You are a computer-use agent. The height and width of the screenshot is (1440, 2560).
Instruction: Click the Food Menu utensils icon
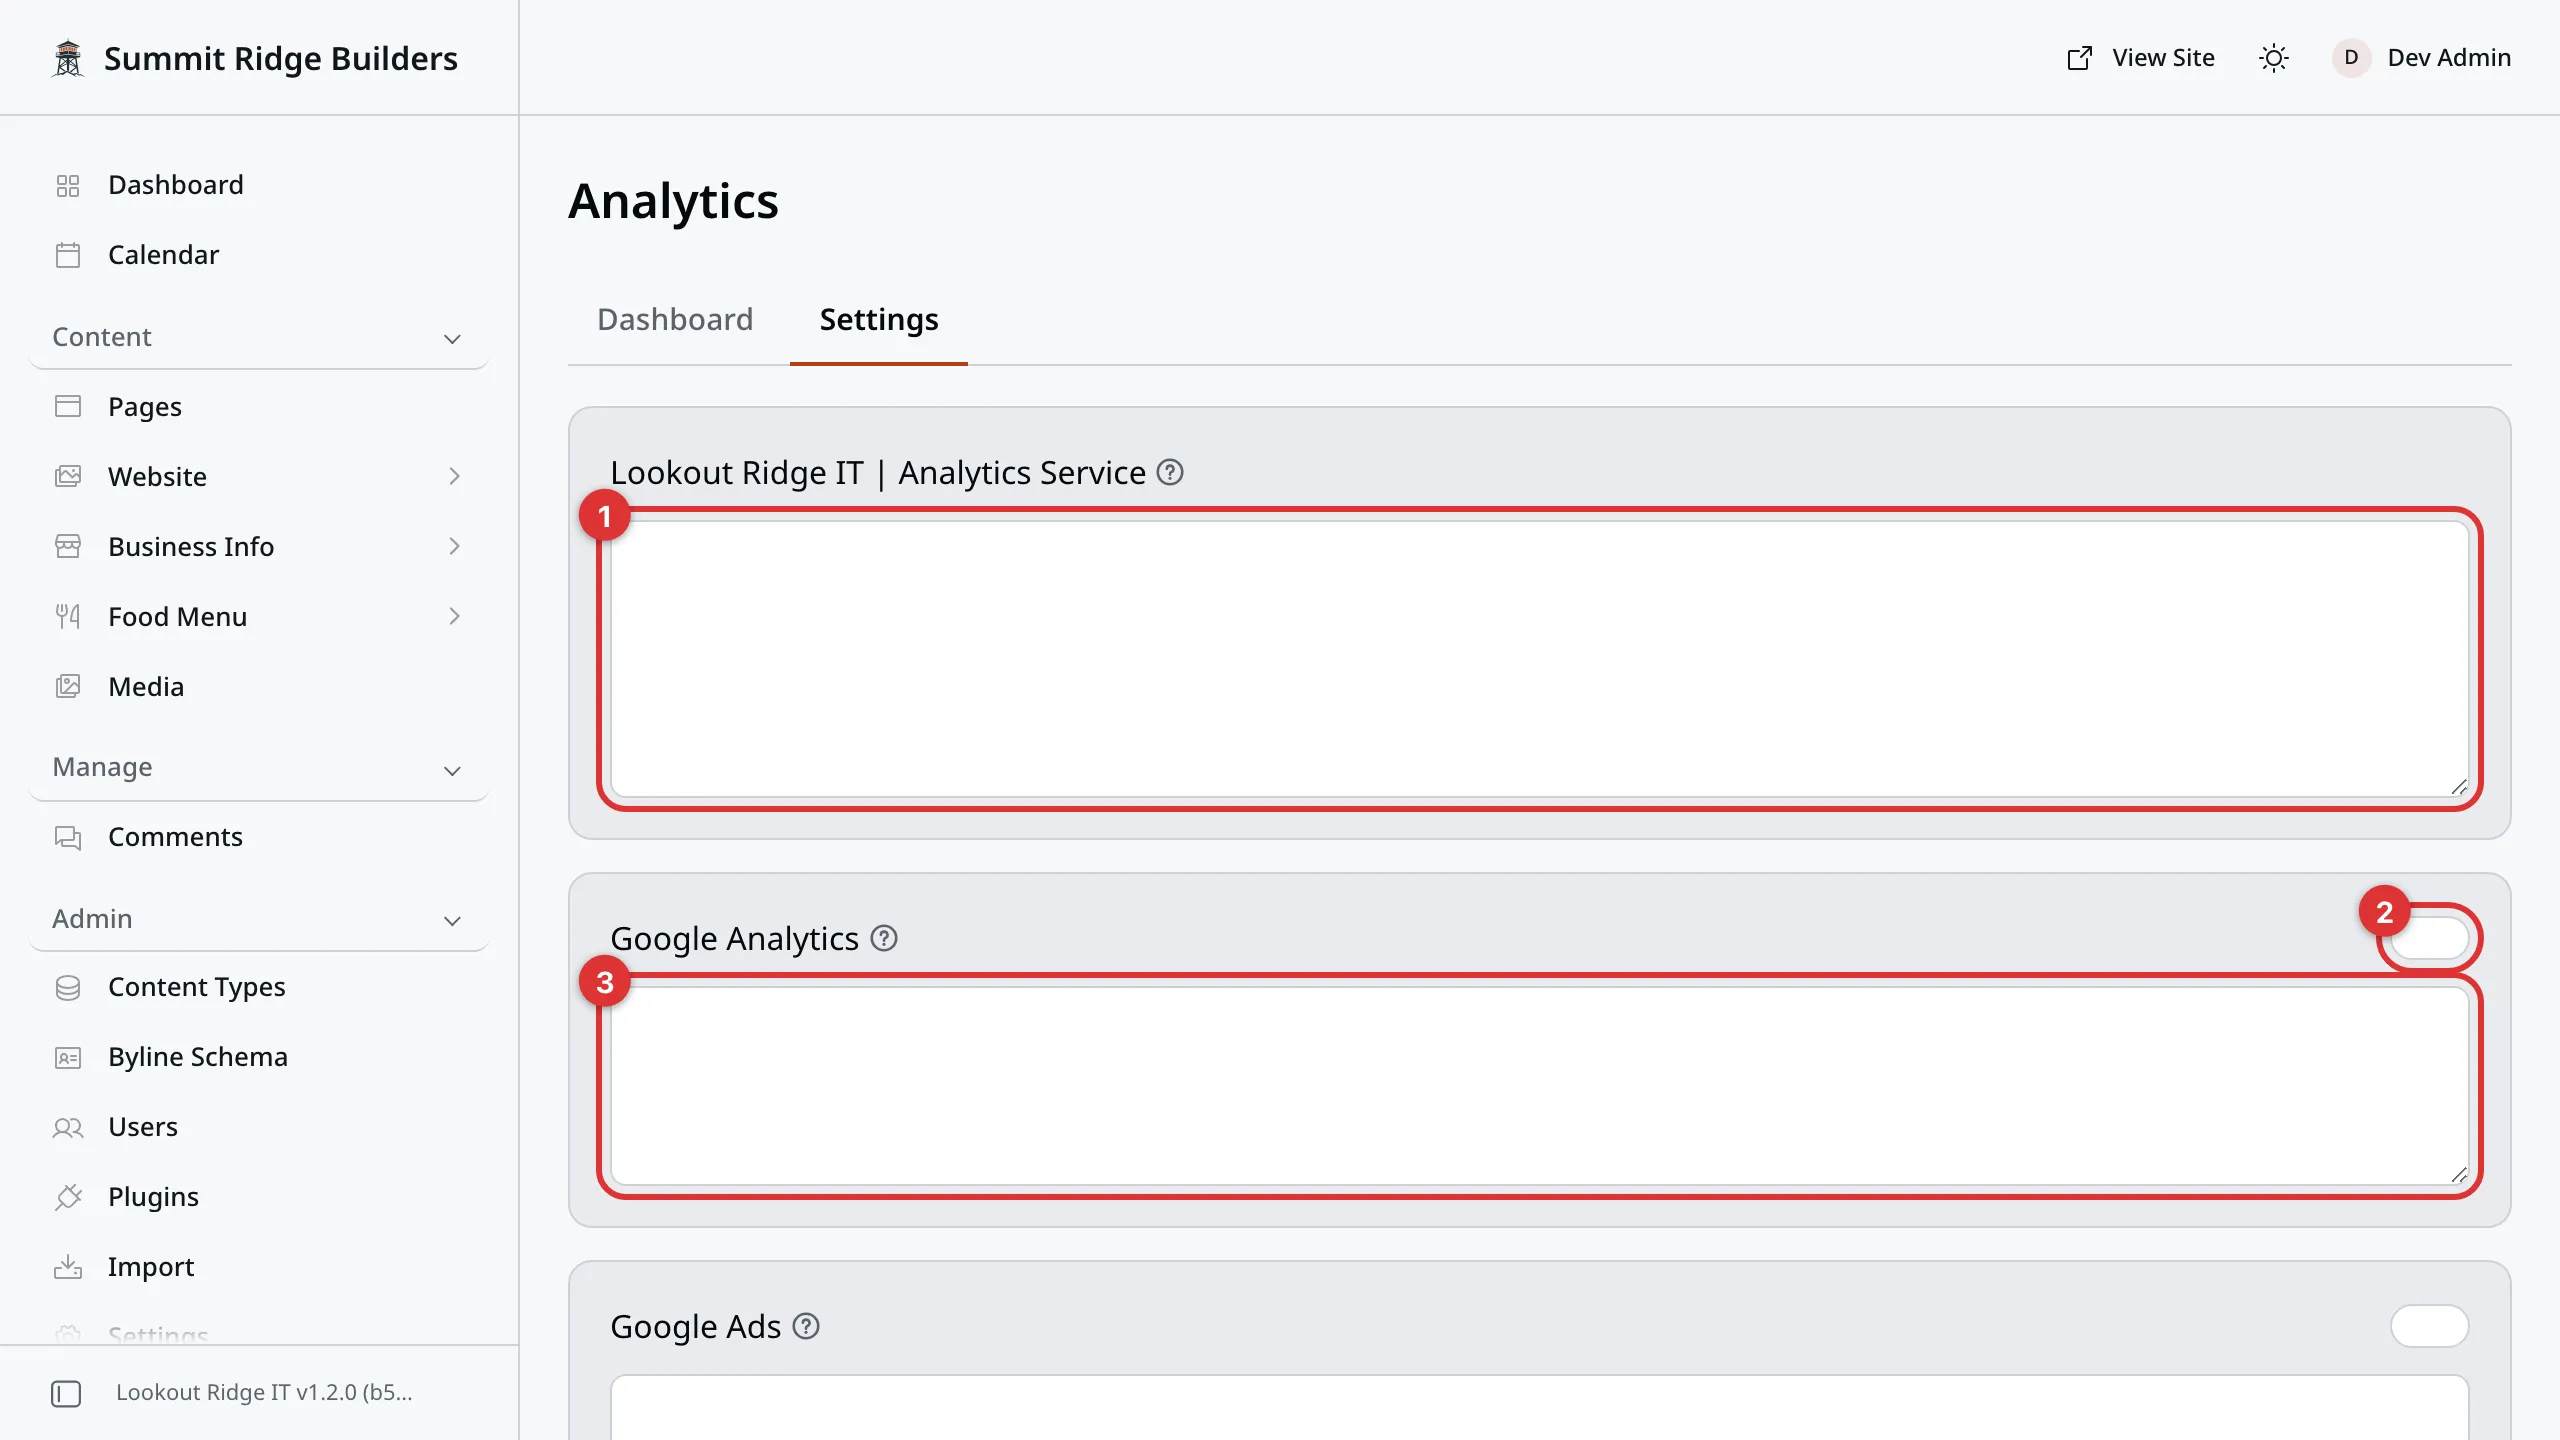click(x=68, y=617)
